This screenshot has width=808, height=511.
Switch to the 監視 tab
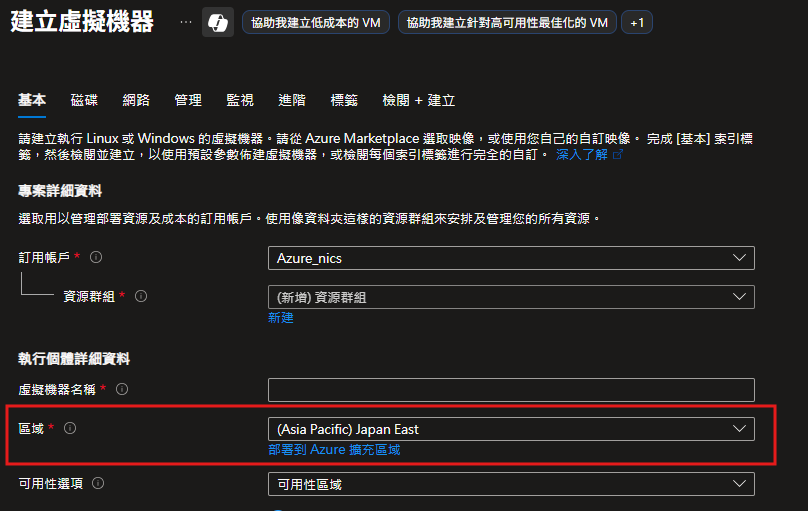coord(240,100)
